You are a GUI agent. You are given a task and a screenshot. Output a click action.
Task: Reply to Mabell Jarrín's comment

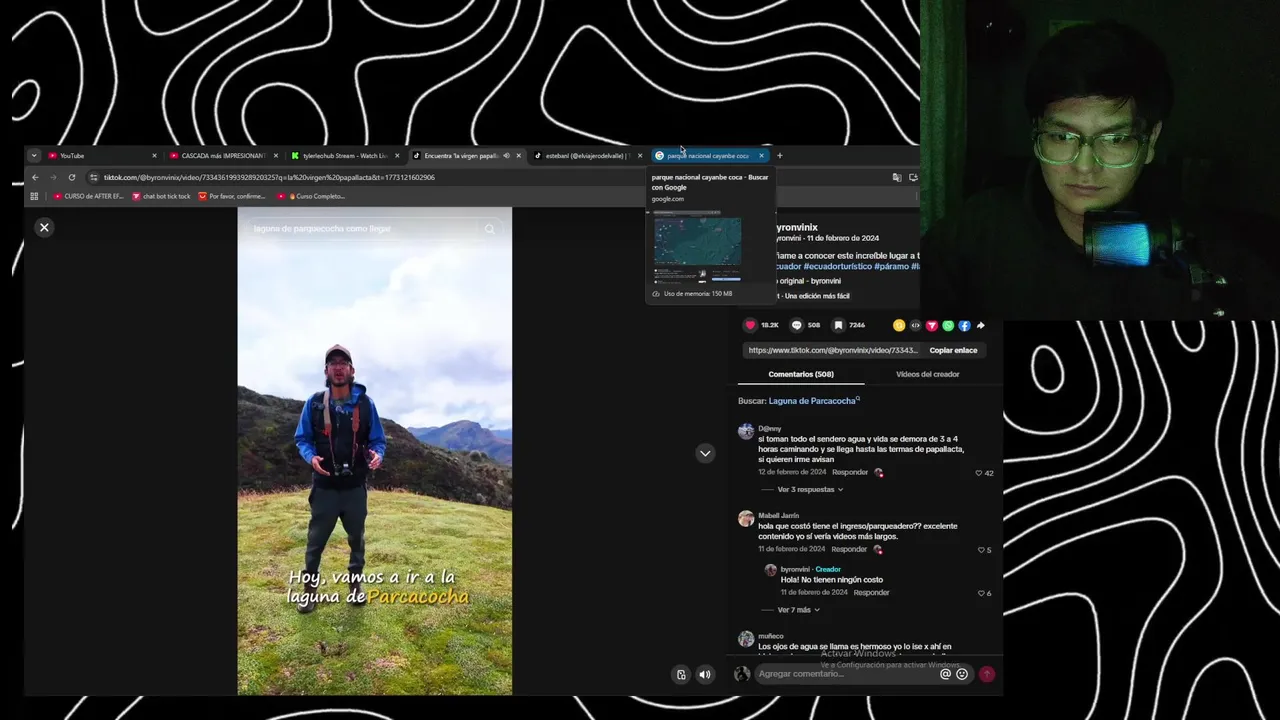[x=849, y=549]
